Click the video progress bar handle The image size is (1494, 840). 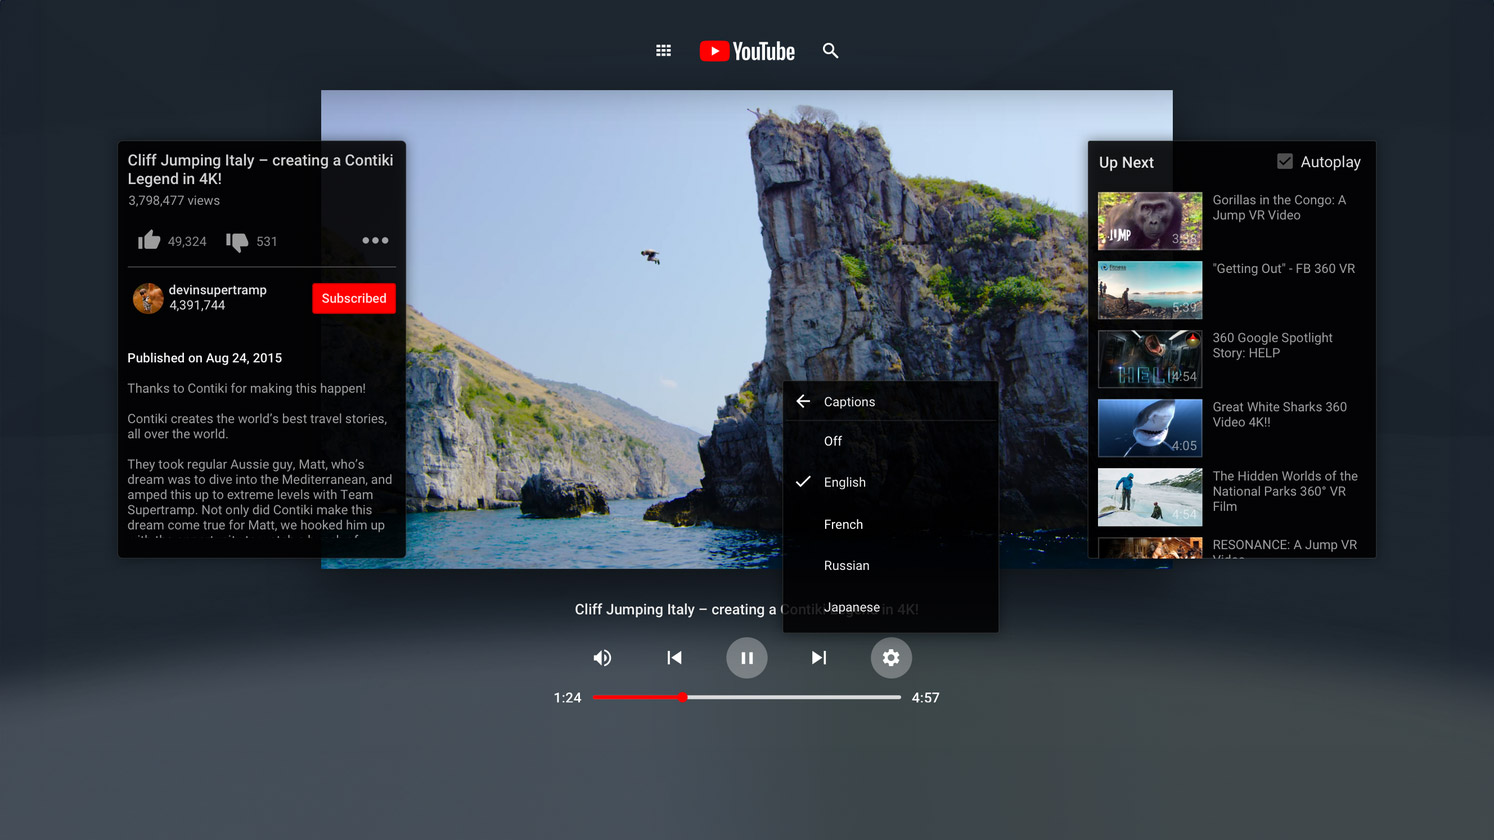[683, 697]
